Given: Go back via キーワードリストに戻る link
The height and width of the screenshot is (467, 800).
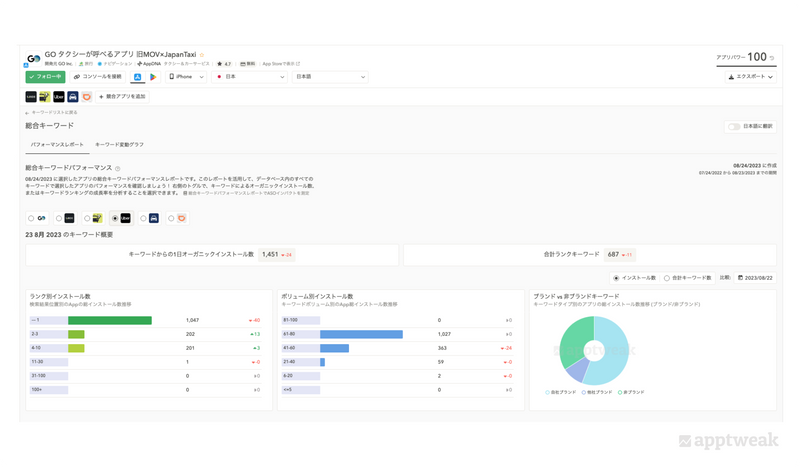Looking at the screenshot, I should pyautogui.click(x=55, y=113).
